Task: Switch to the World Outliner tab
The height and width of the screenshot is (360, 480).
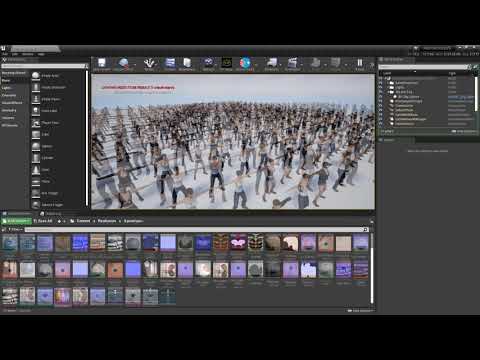Action: (393, 59)
